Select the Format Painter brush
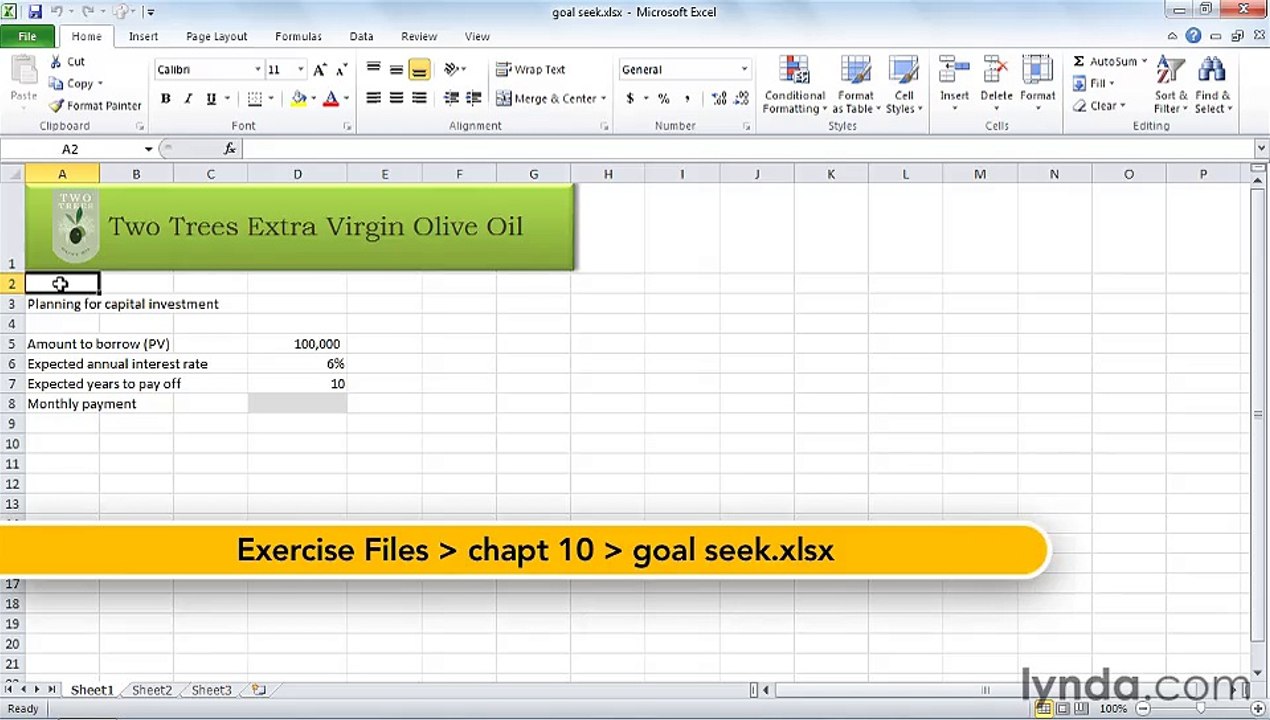This screenshot has width=1270, height=720. coord(95,105)
